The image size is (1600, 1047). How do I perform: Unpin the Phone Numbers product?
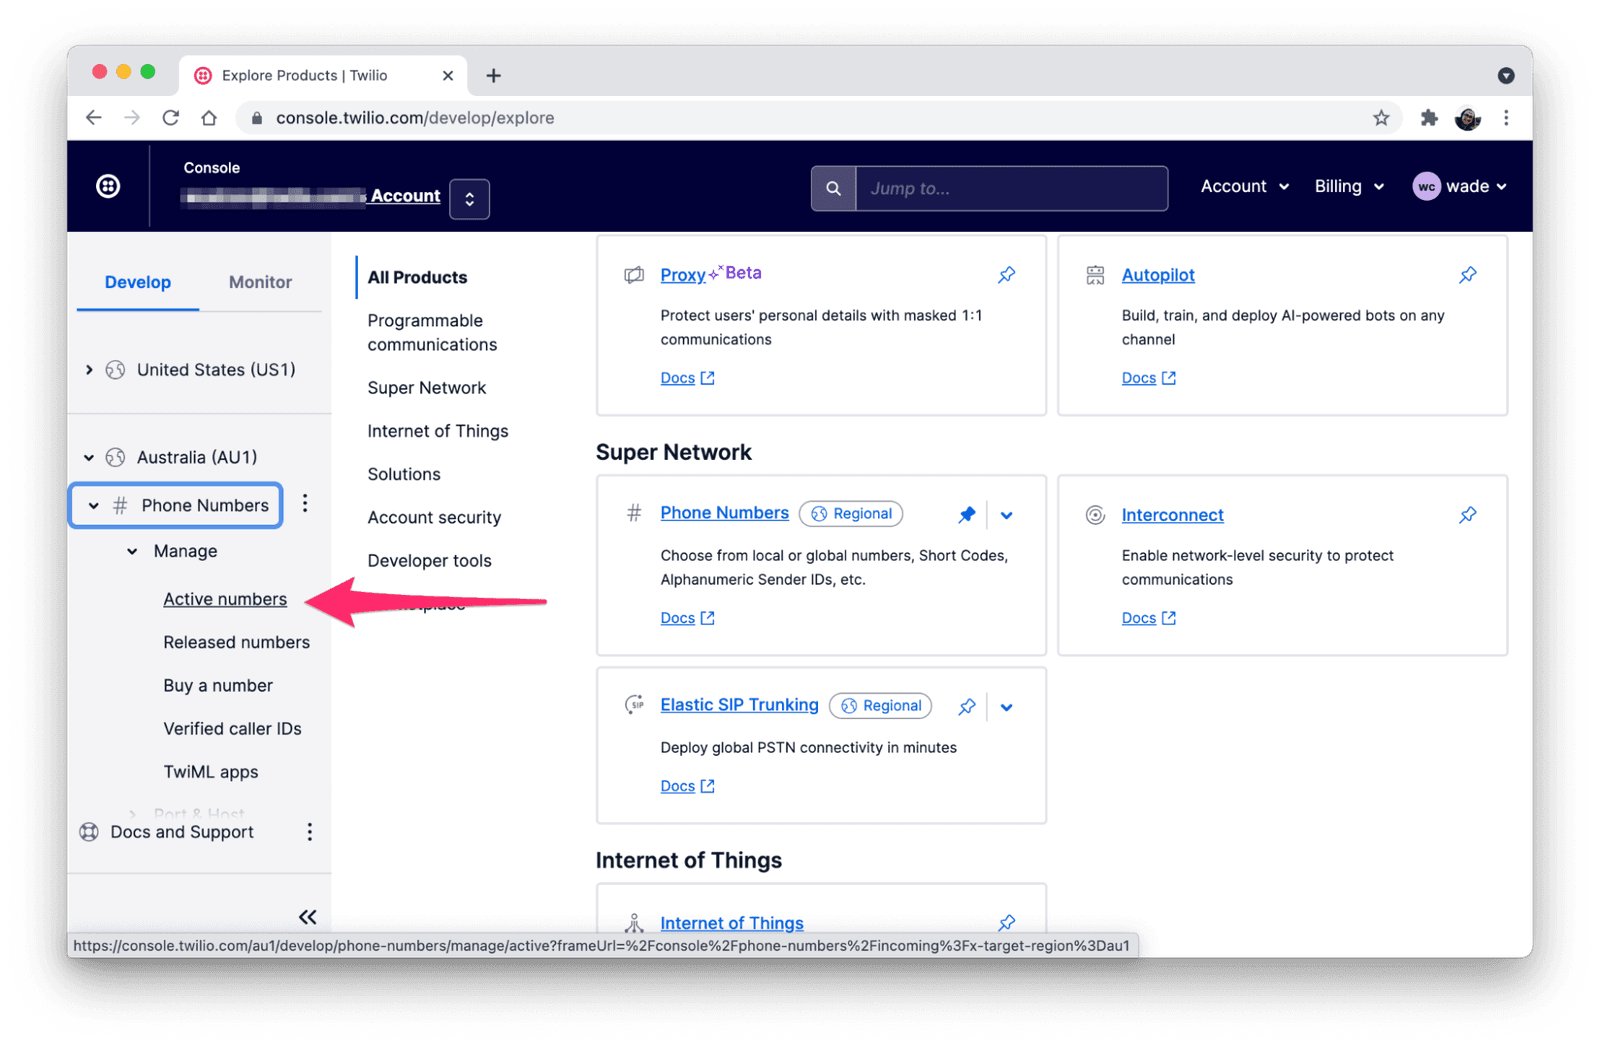(966, 515)
